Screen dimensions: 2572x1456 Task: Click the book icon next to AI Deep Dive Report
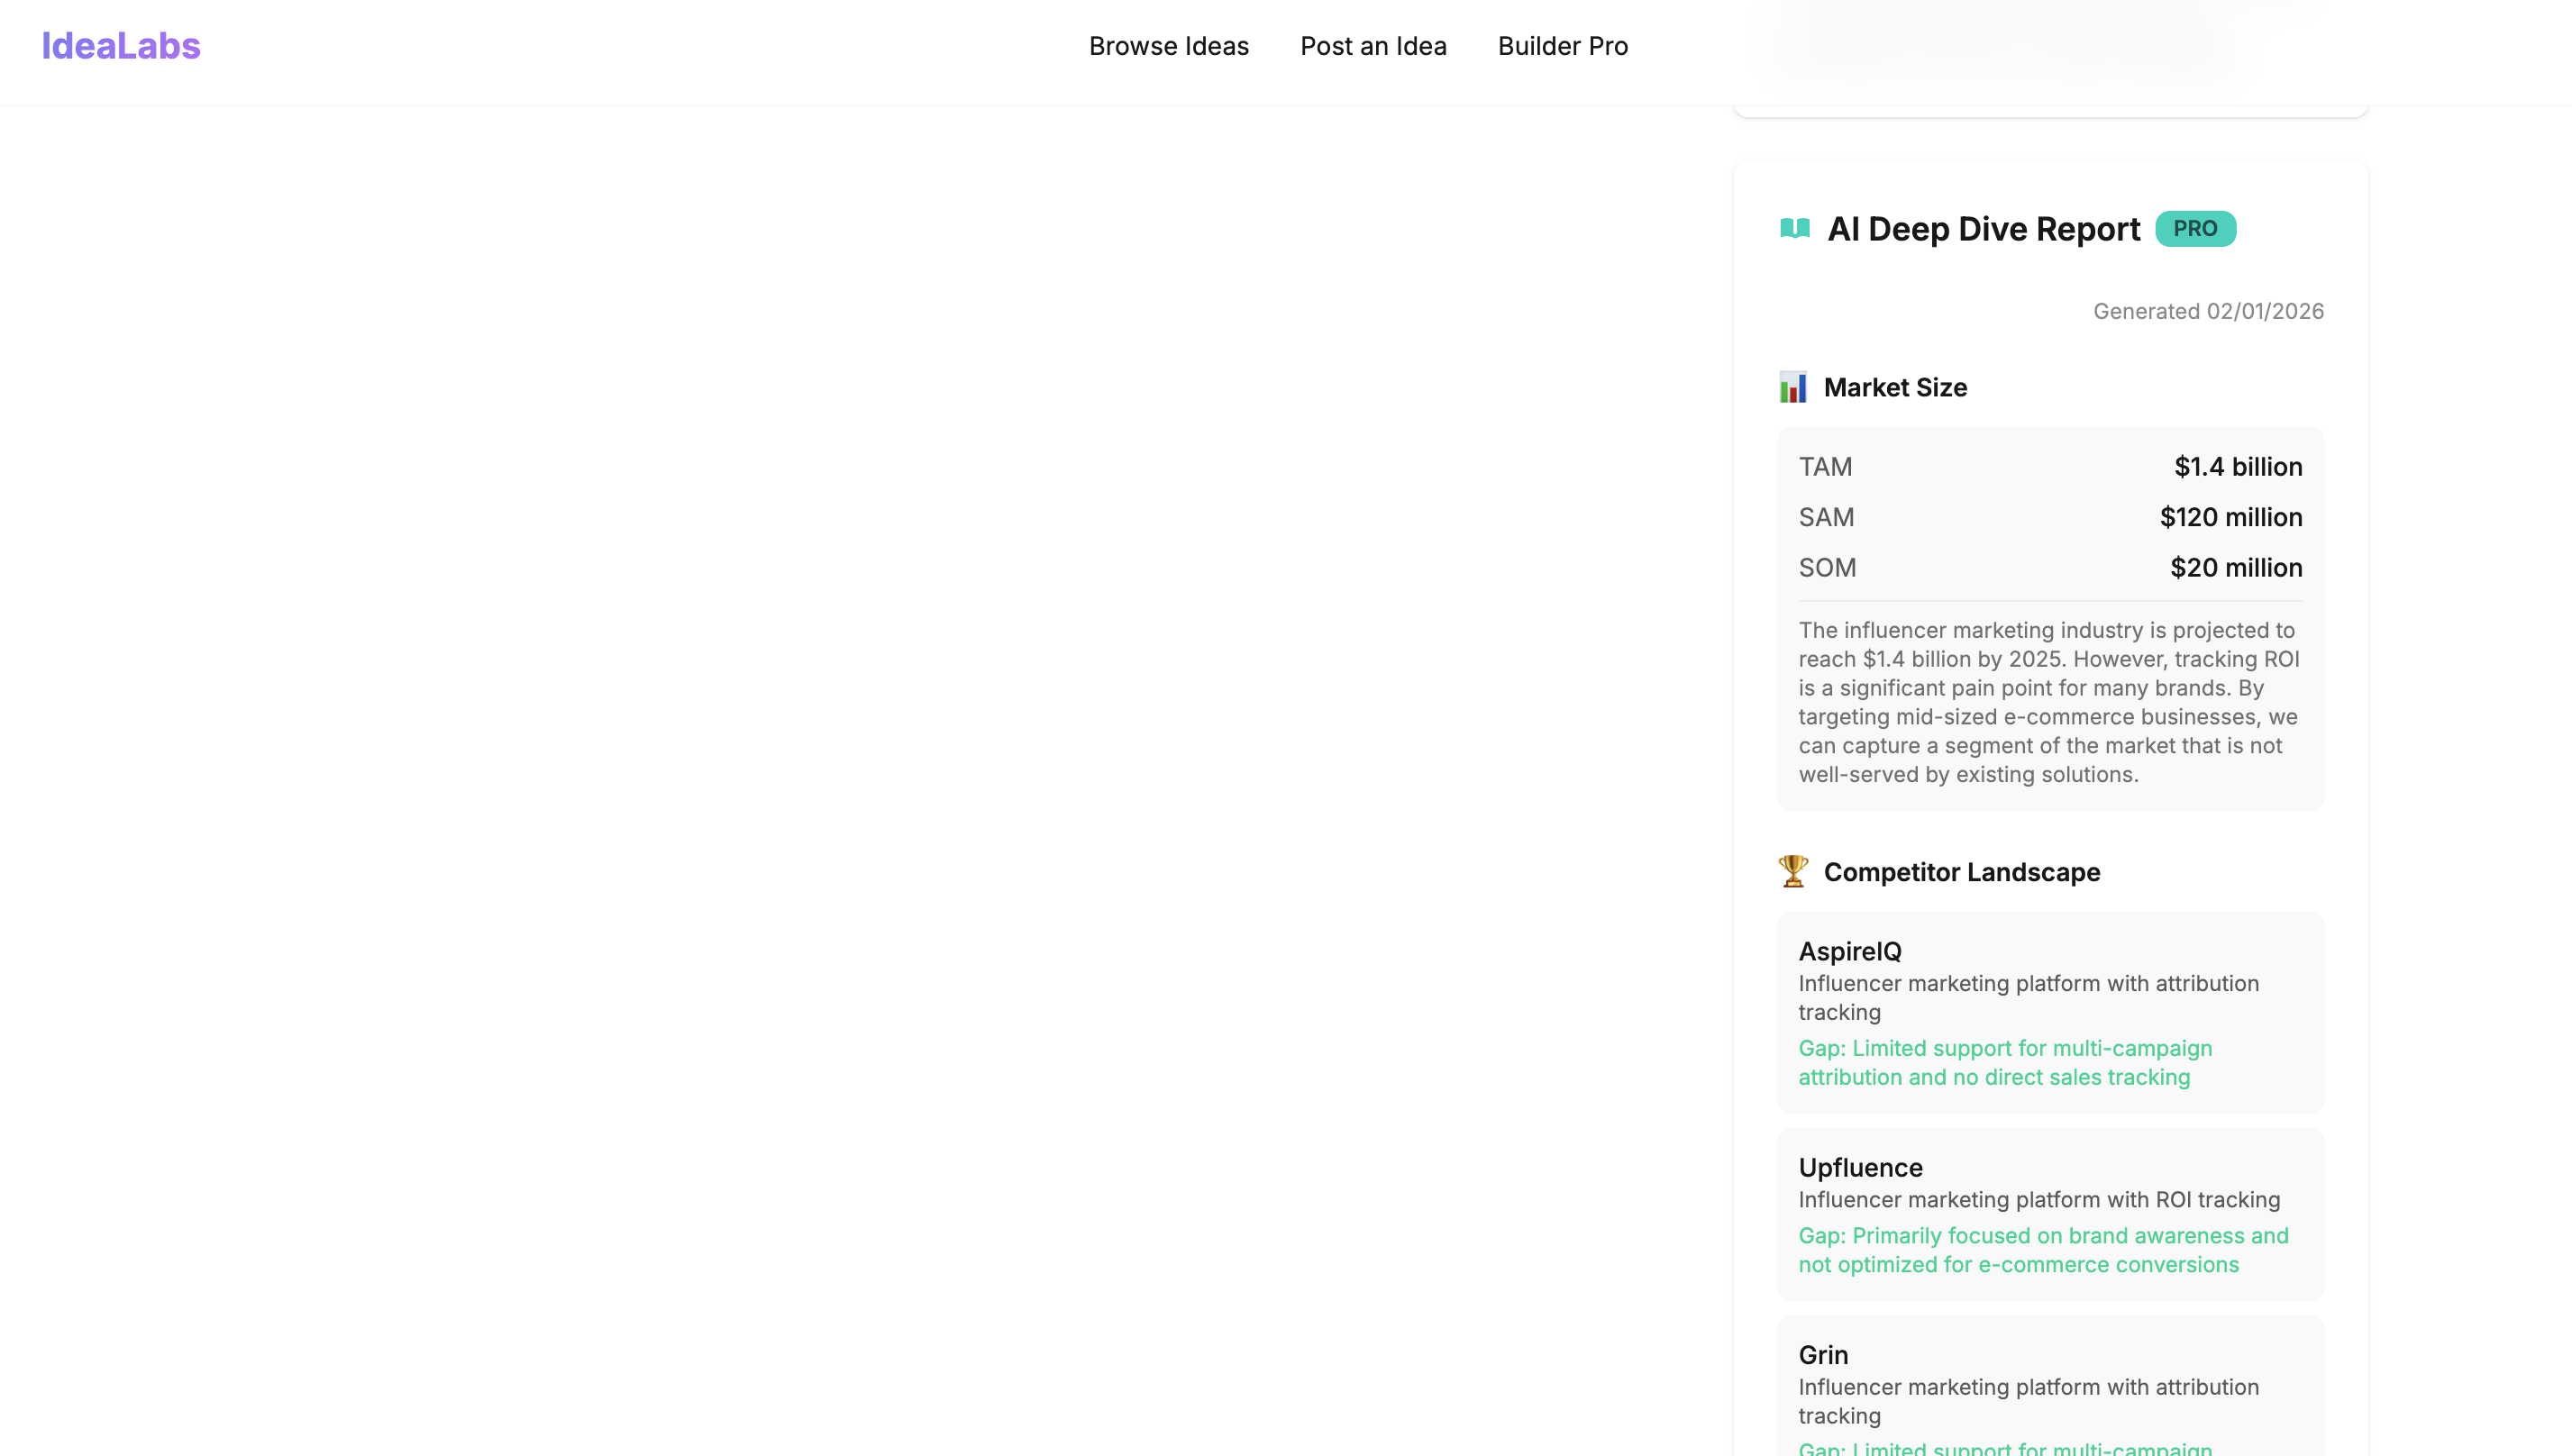[x=1795, y=228]
